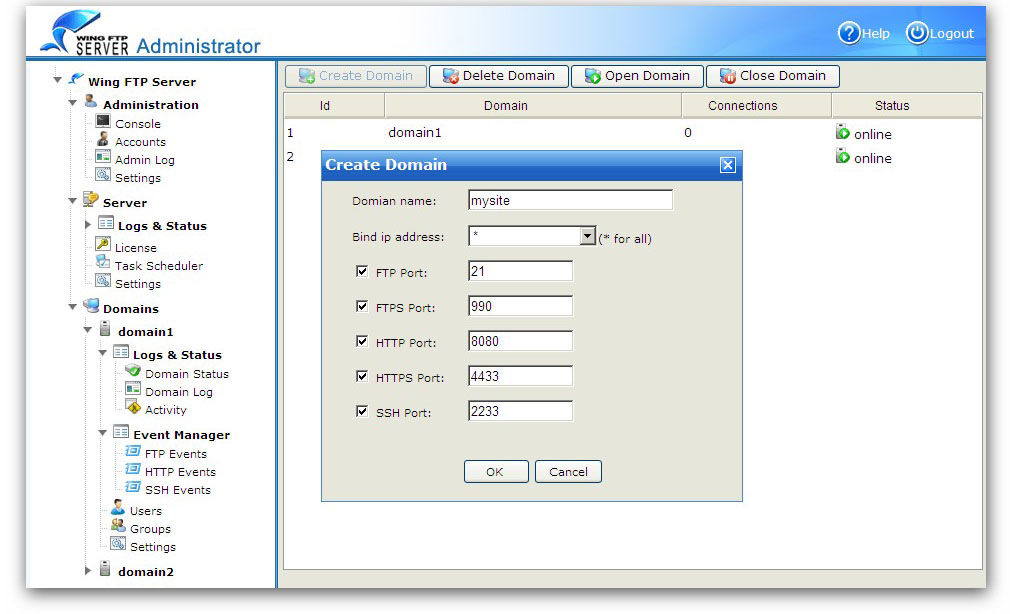
Task: Open the Bind ip address dropdown
Action: pyautogui.click(x=588, y=237)
